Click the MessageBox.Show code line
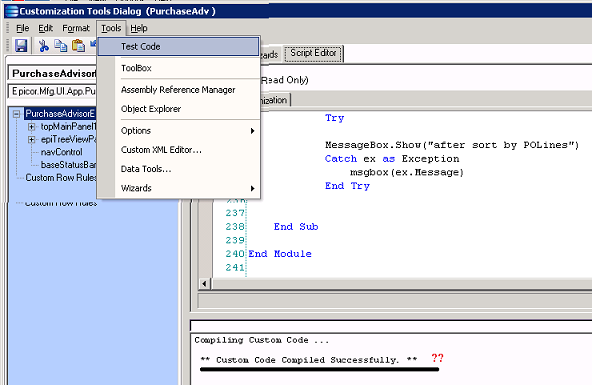 [x=452, y=145]
